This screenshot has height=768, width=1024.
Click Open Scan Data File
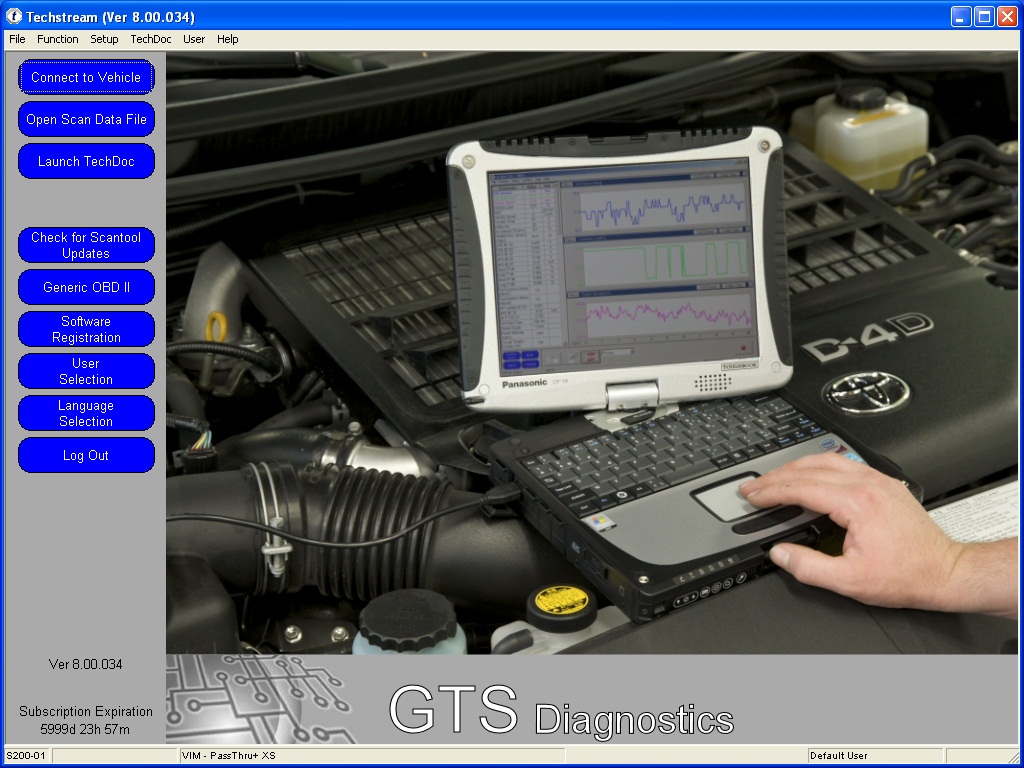coord(86,119)
